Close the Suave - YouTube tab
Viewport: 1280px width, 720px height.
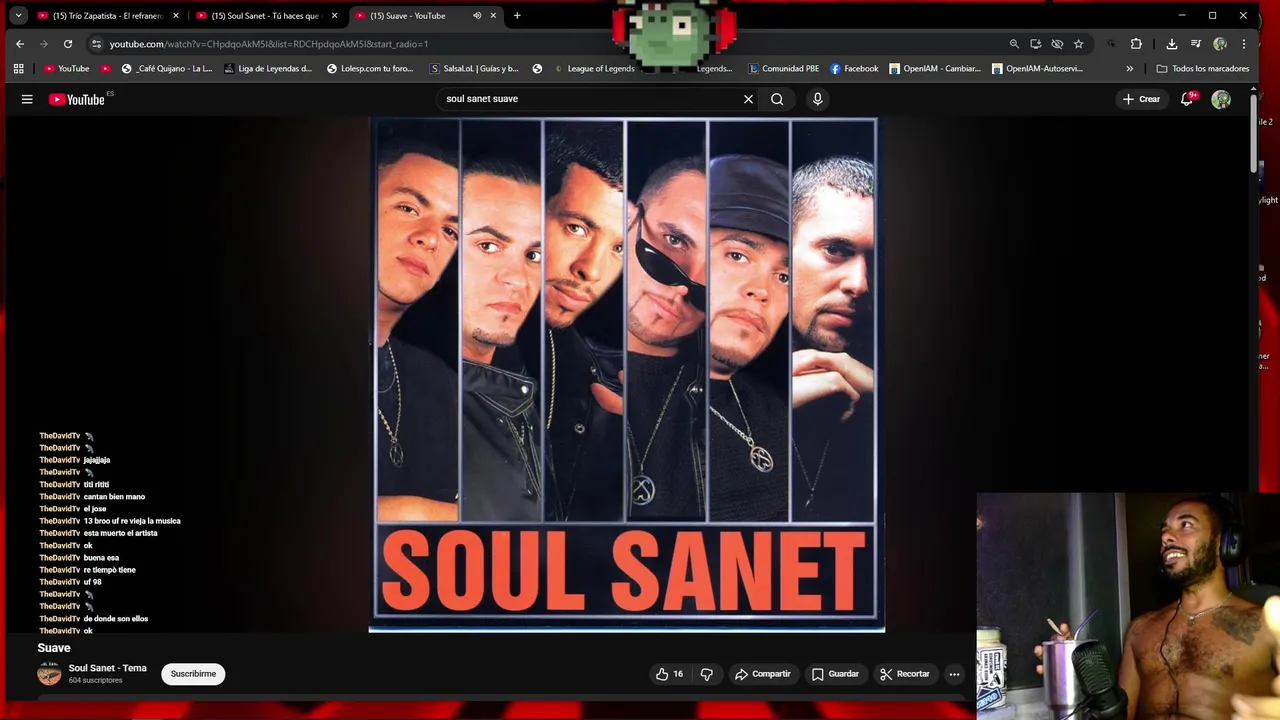(493, 16)
